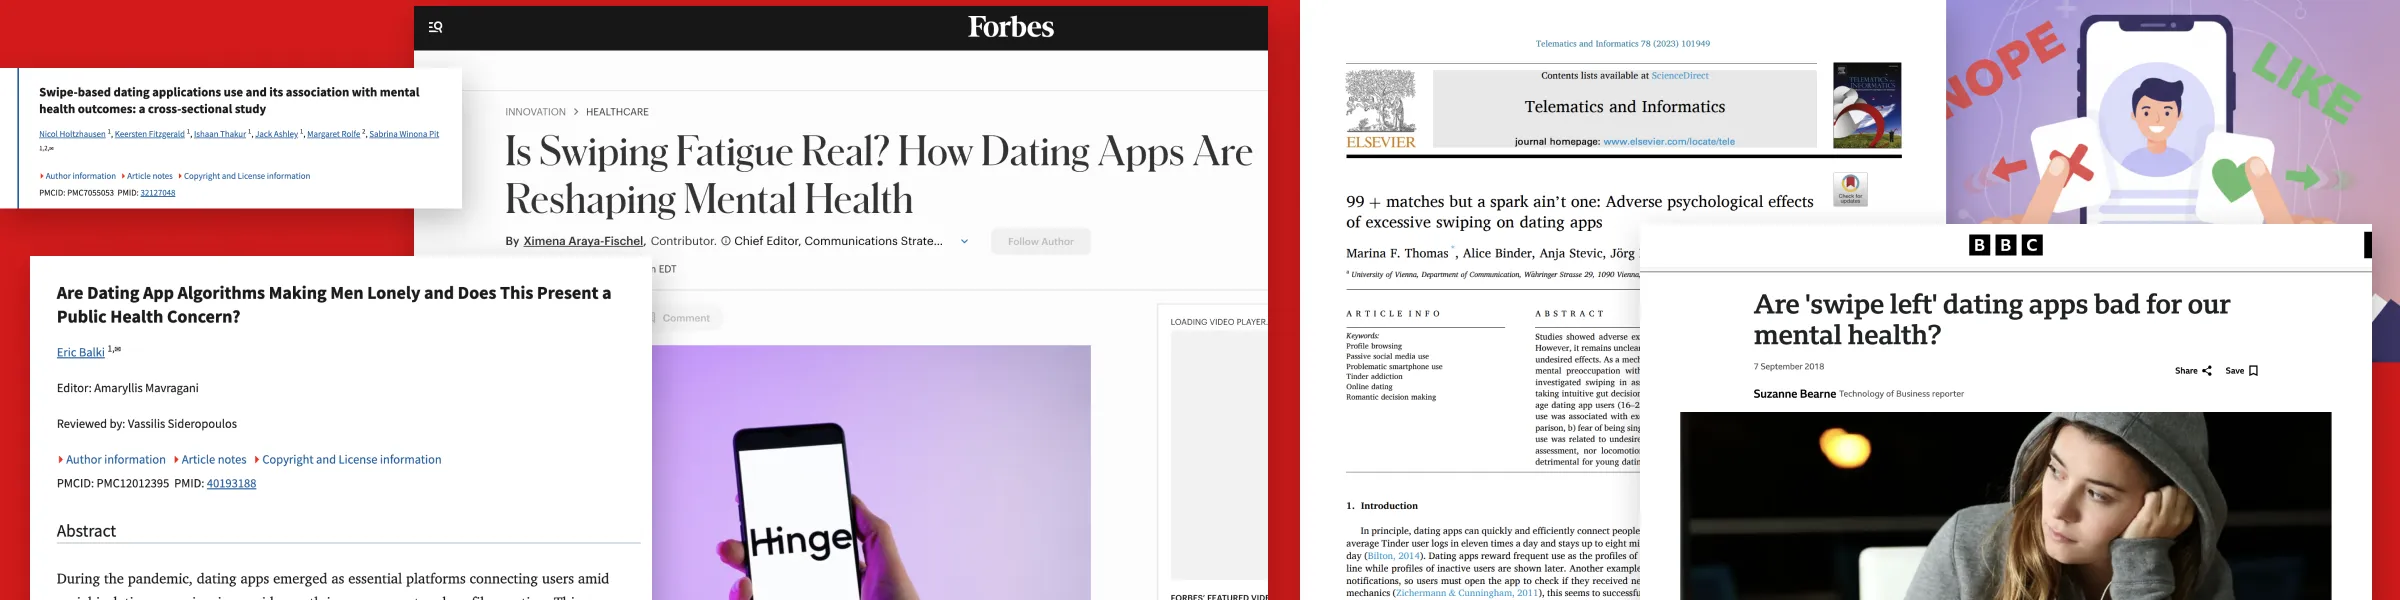Expand Copyright and License information in the swipe-based study

tap(246, 176)
